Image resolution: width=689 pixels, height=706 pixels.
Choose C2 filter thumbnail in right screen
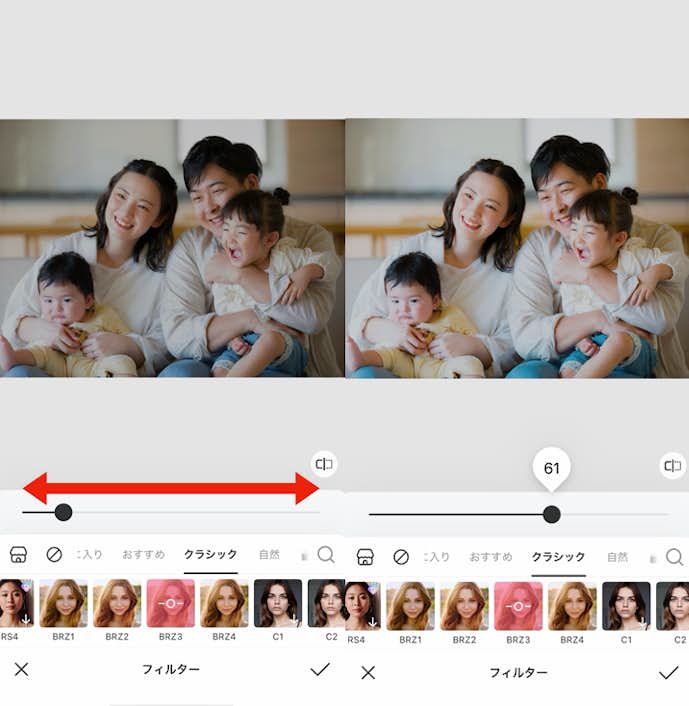coord(672,606)
